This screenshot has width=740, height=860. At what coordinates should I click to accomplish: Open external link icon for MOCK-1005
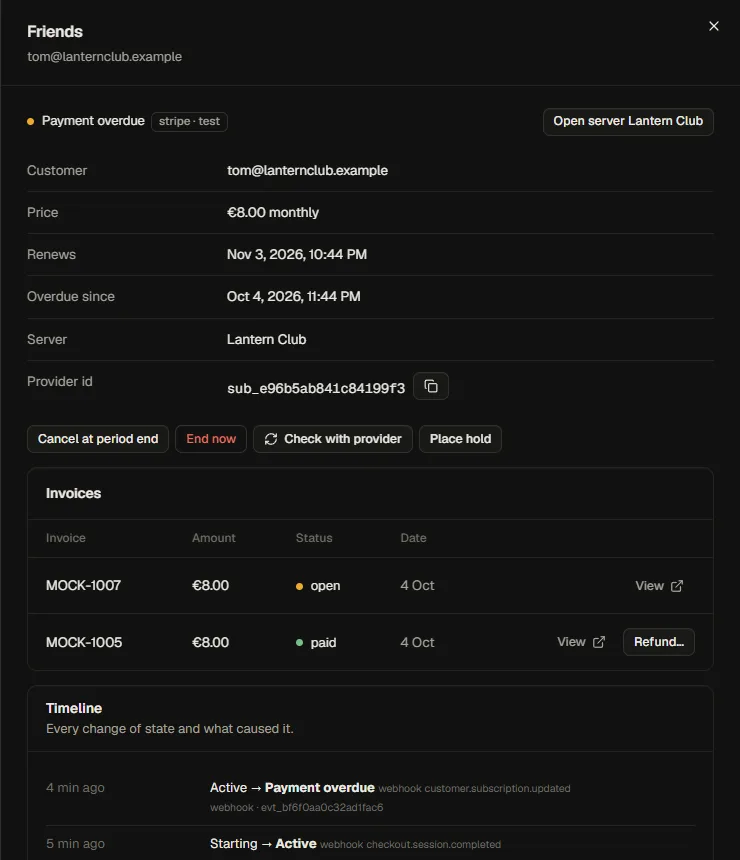599,642
